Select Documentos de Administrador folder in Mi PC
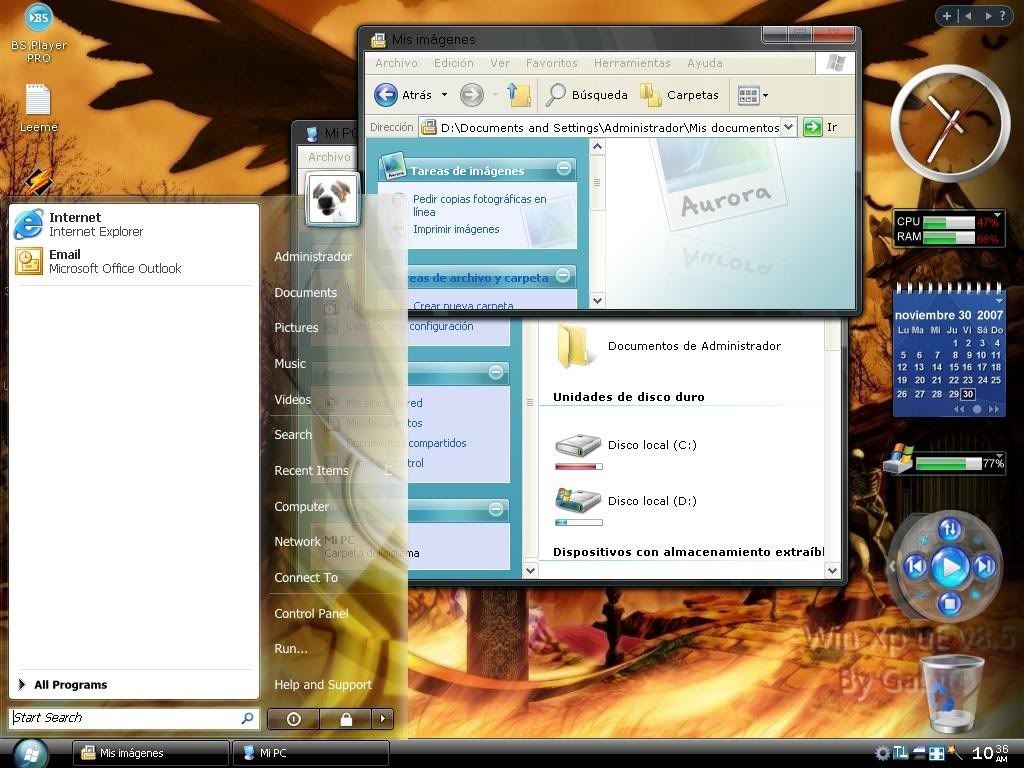The width and height of the screenshot is (1024, 768). [x=669, y=346]
